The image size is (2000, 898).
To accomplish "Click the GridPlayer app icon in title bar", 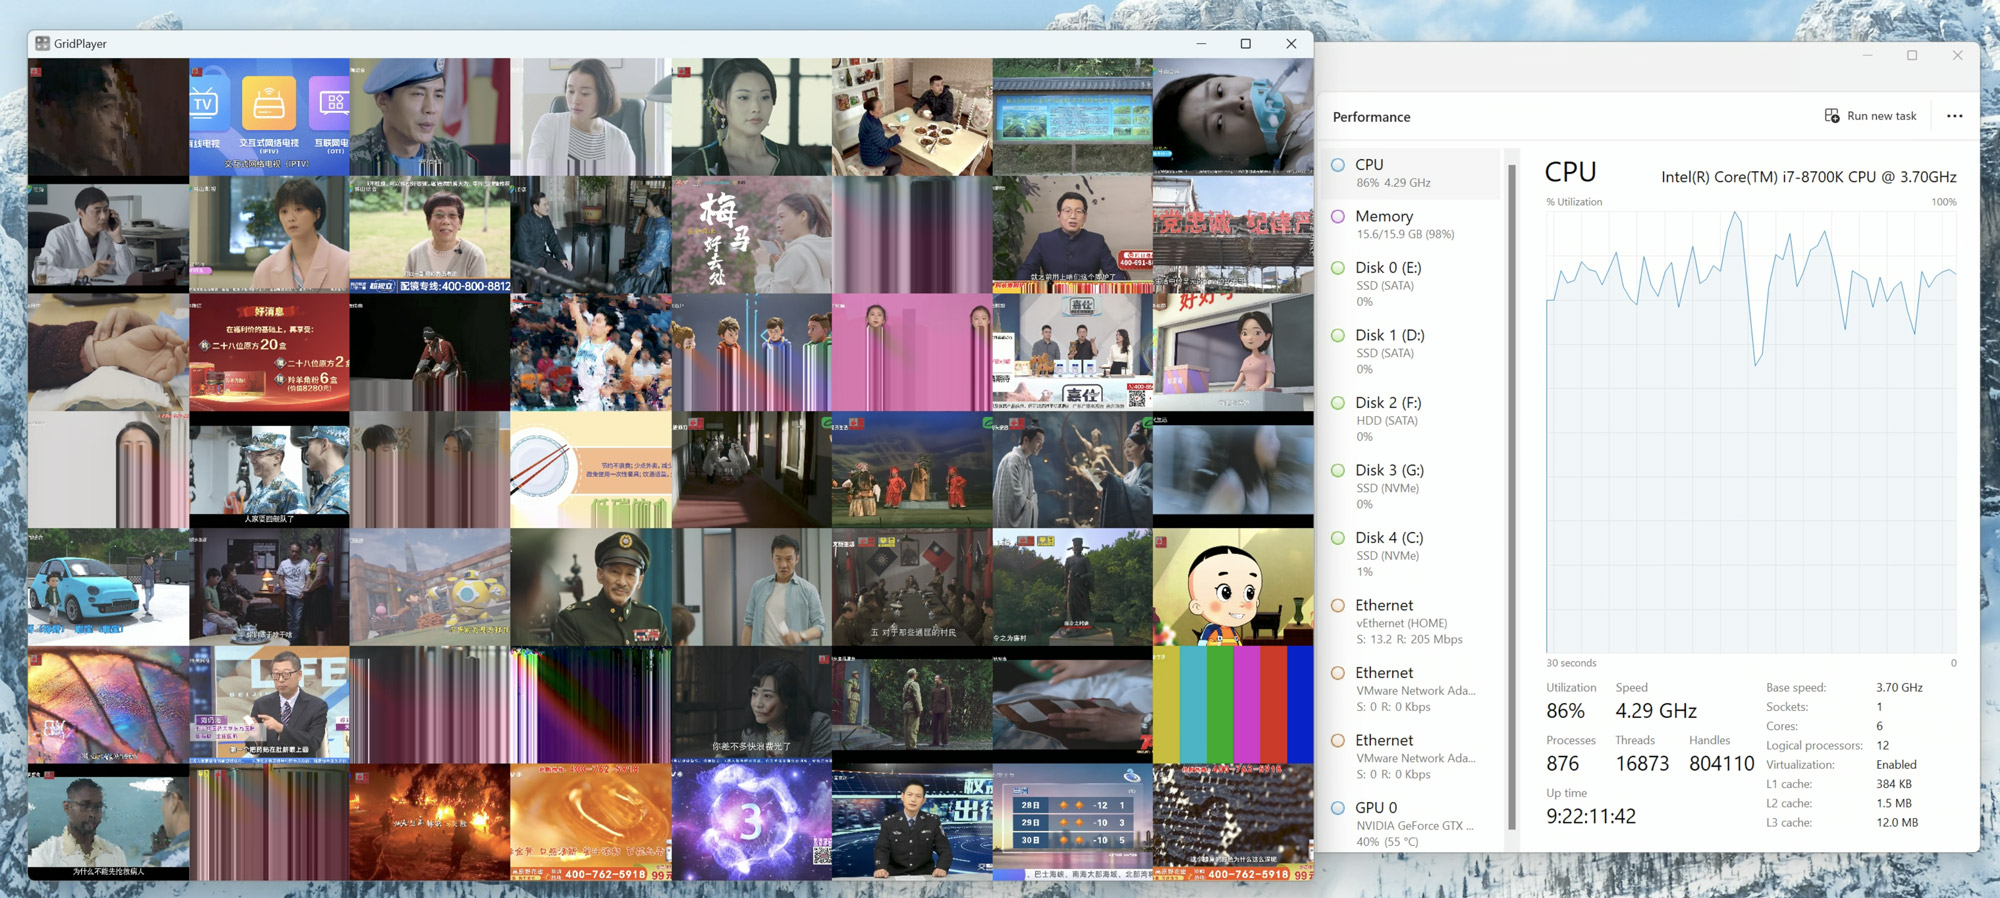I will (42, 44).
